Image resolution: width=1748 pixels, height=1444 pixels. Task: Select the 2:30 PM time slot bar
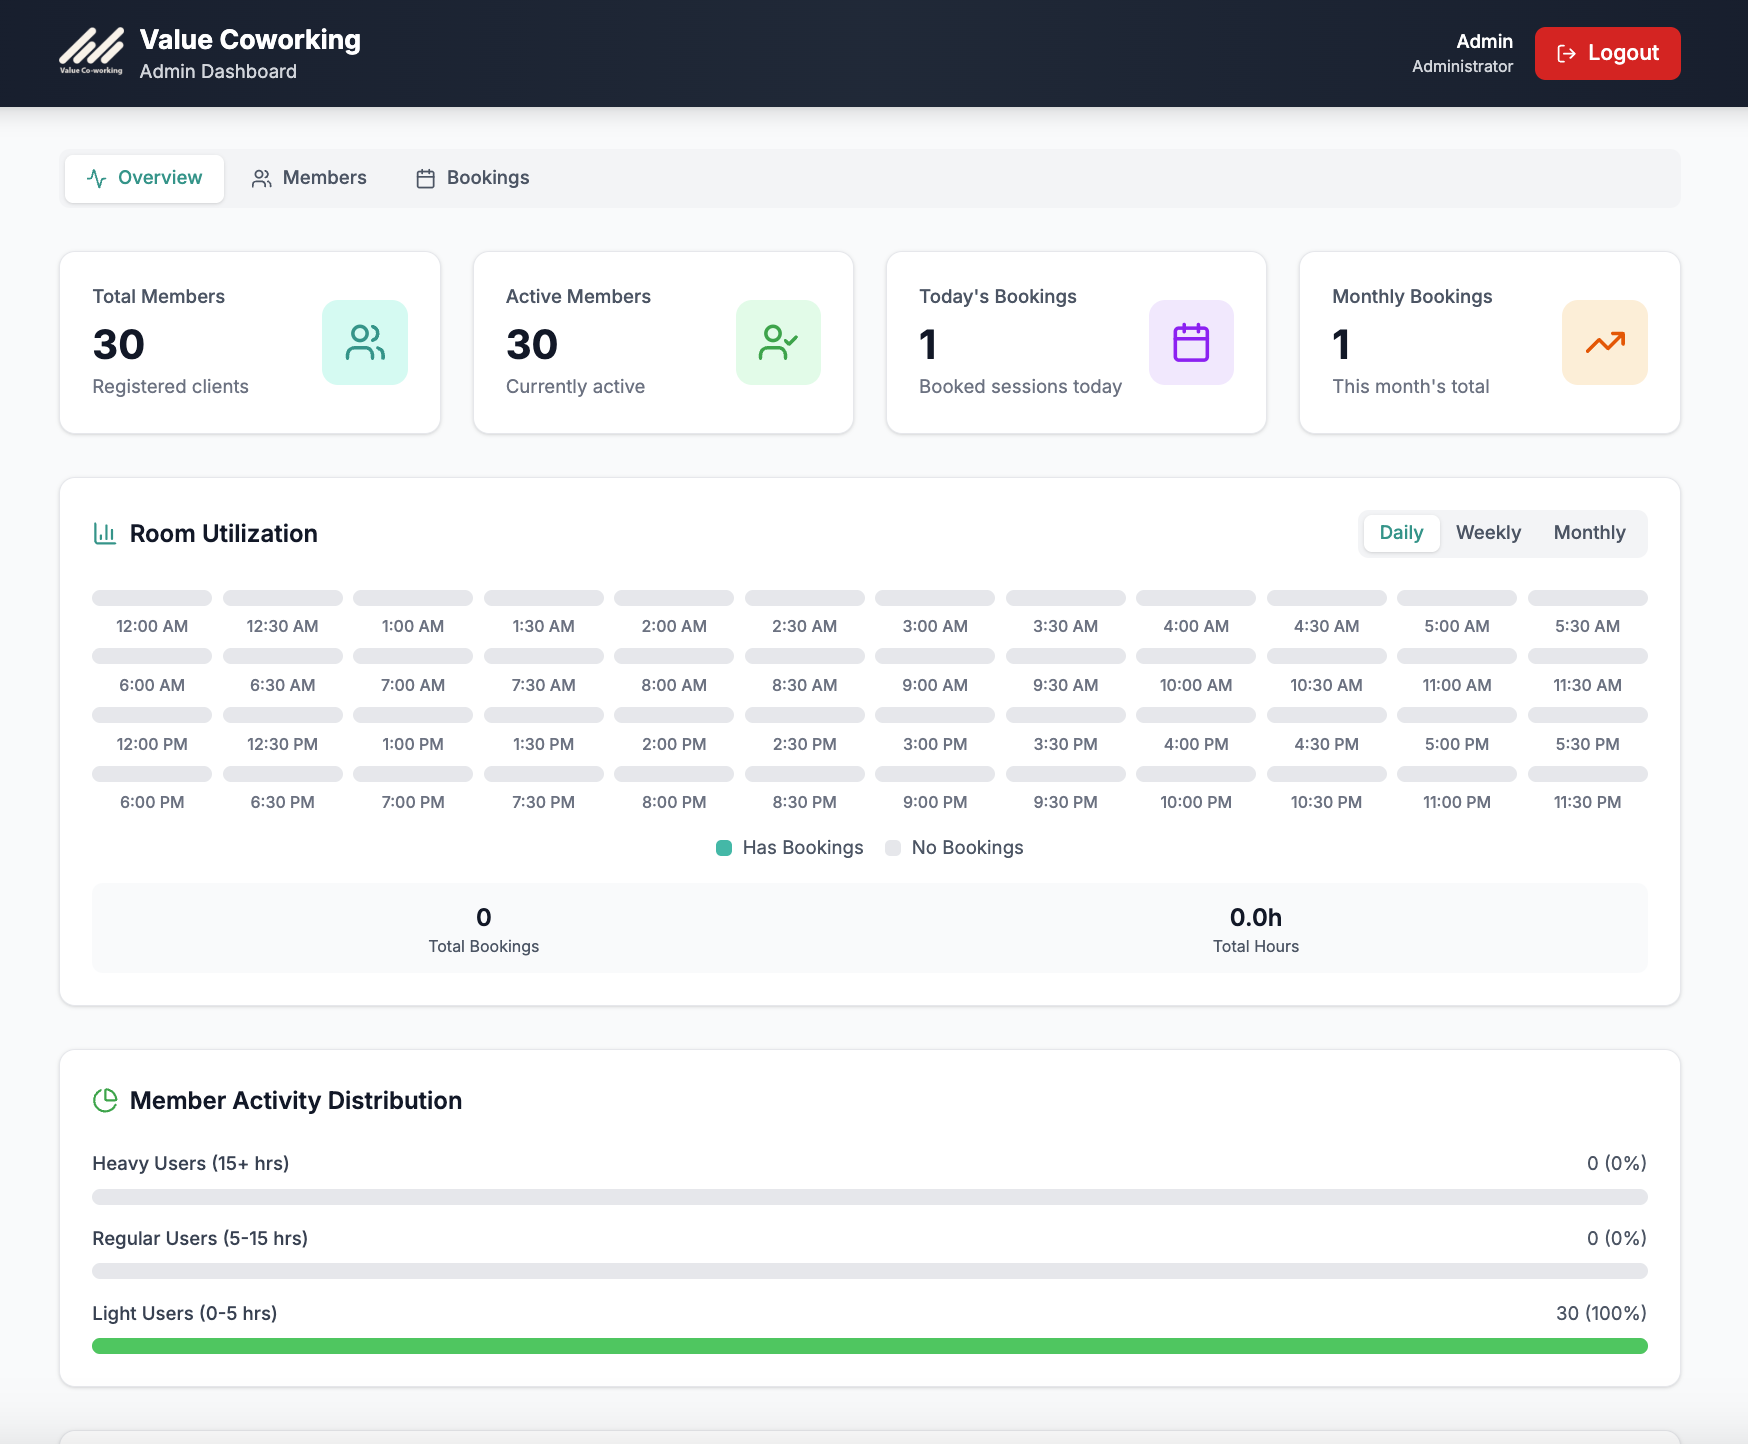[804, 716]
